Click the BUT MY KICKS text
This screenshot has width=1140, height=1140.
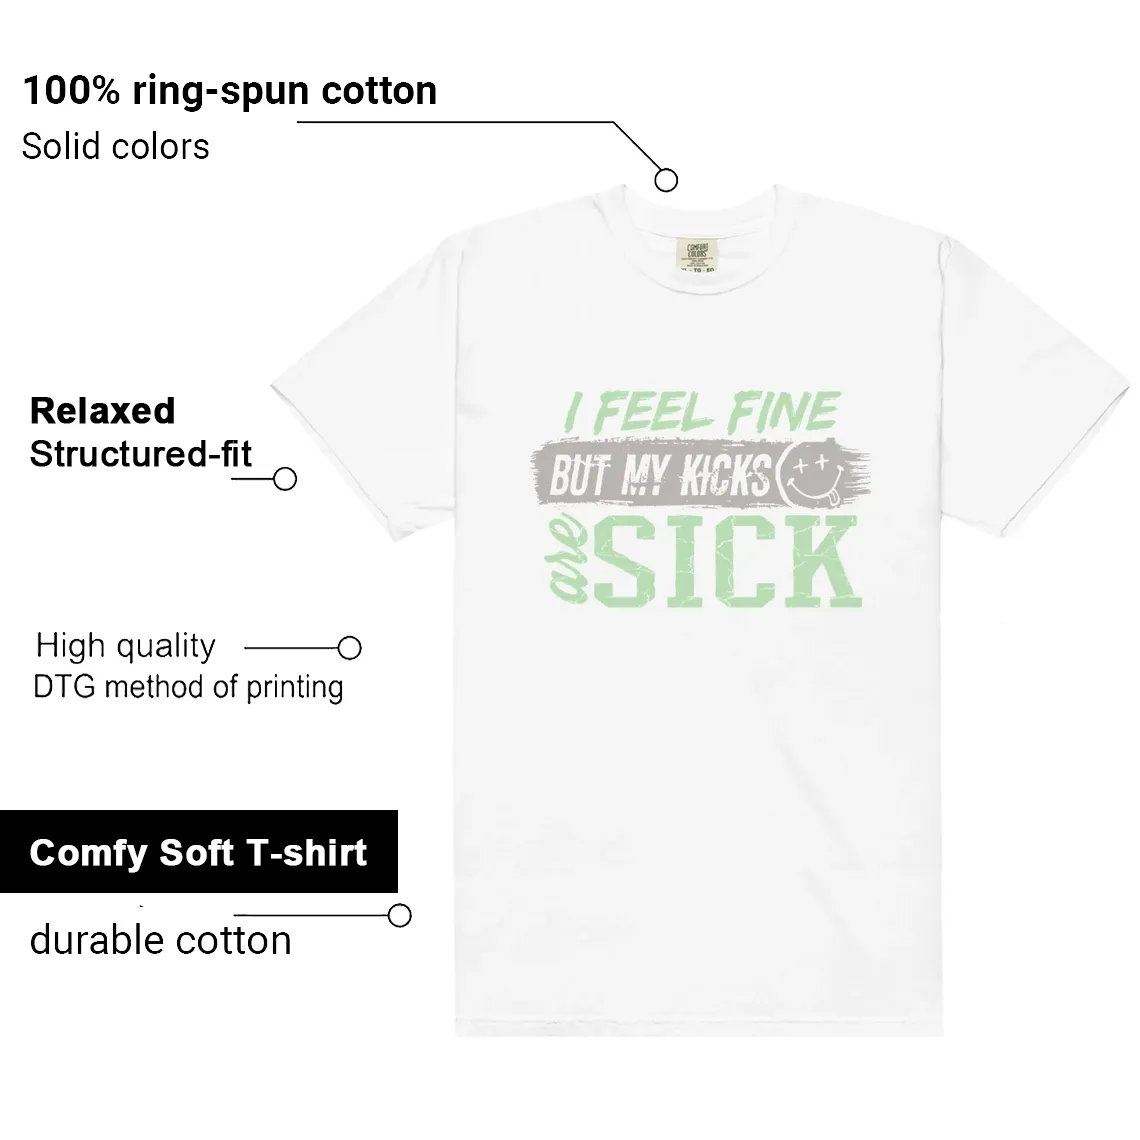(659, 477)
